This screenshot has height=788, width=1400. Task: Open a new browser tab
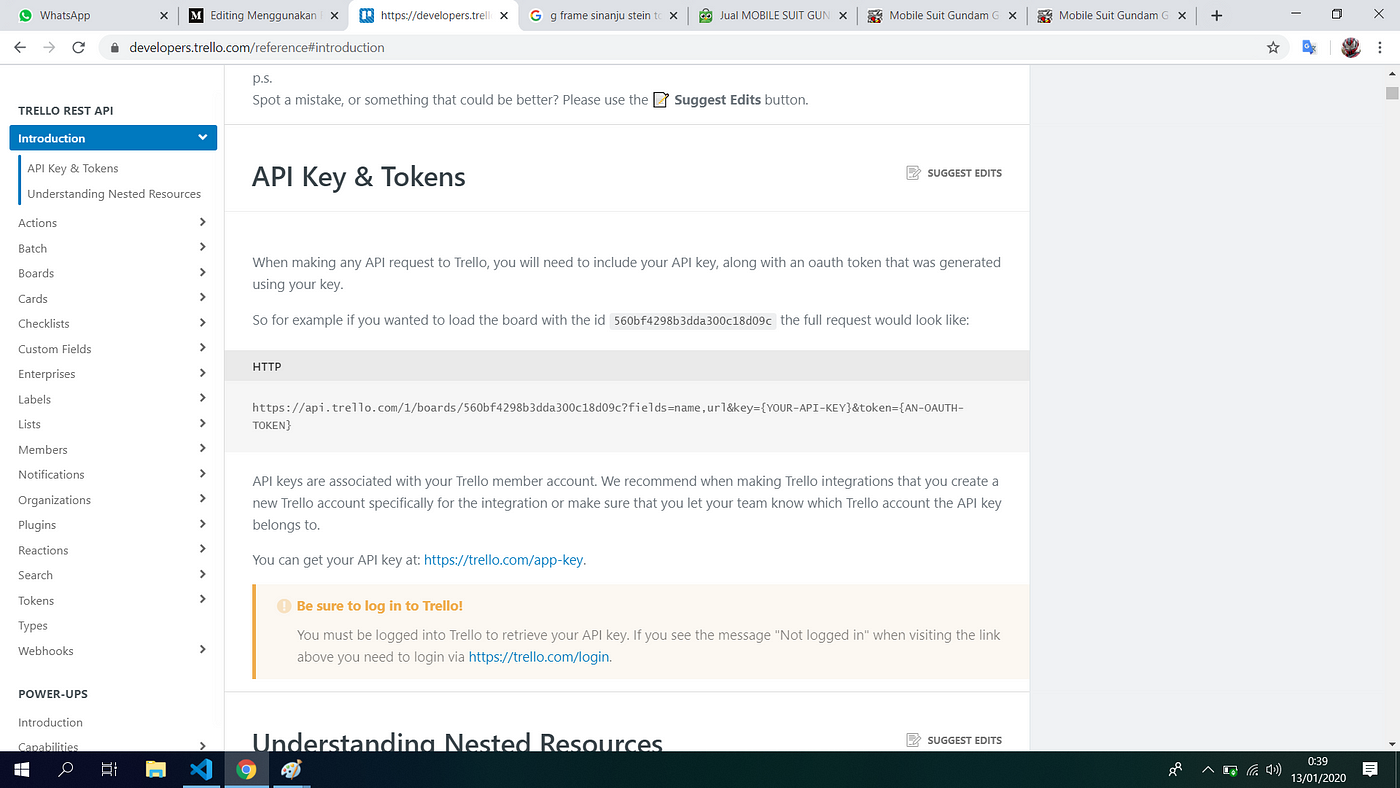(x=1216, y=16)
